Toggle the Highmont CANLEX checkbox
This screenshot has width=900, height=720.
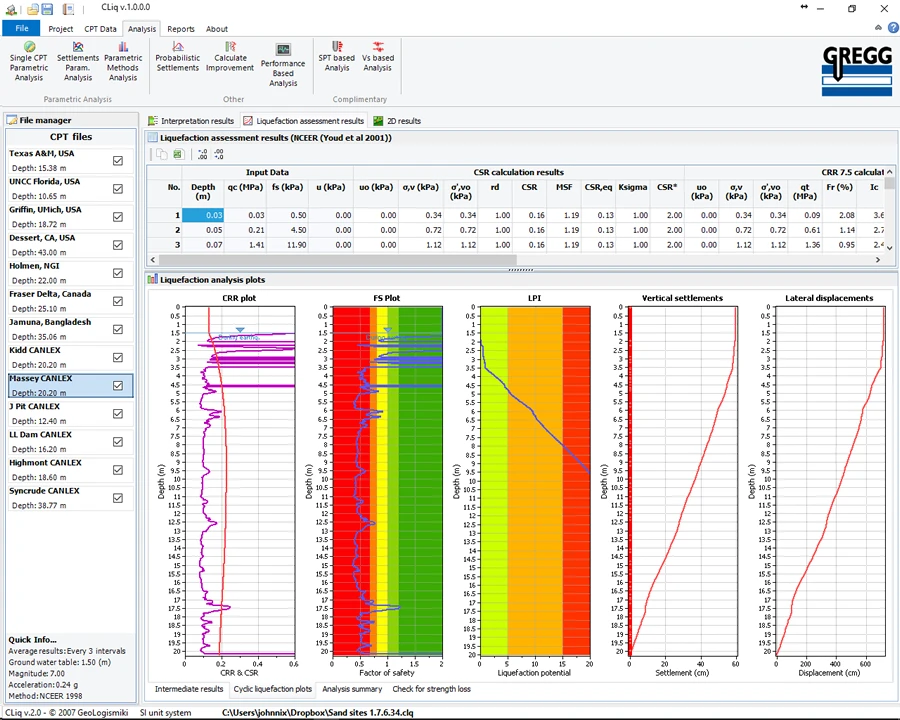click(118, 470)
